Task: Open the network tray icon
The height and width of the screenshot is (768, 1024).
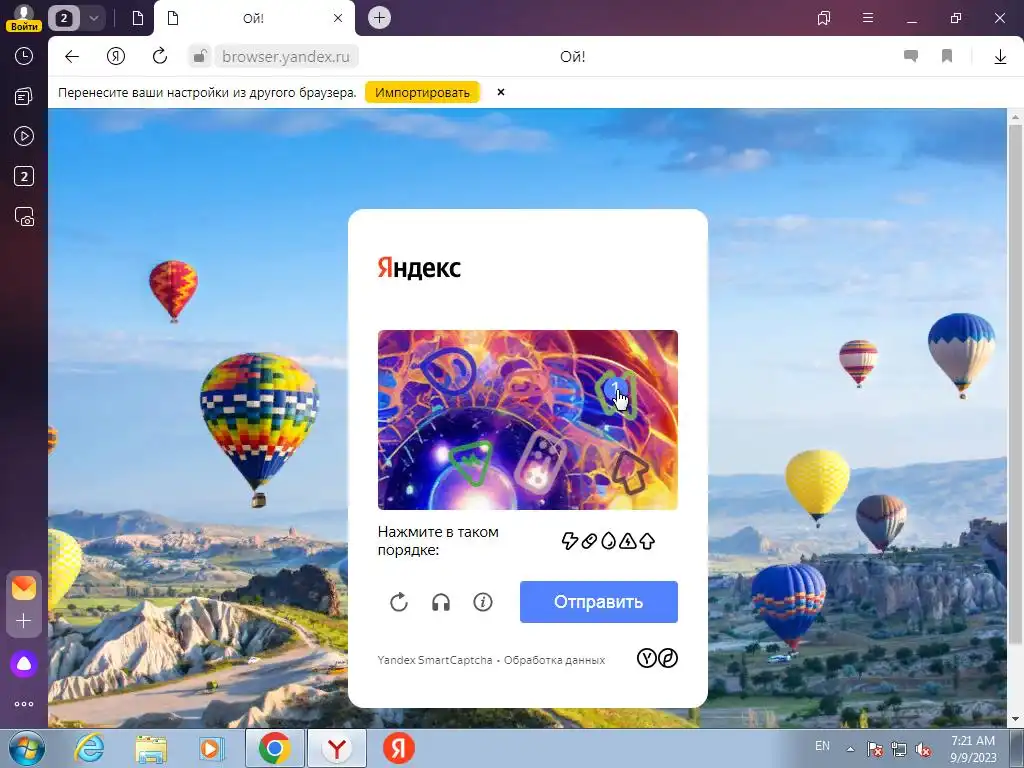Action: 899,750
